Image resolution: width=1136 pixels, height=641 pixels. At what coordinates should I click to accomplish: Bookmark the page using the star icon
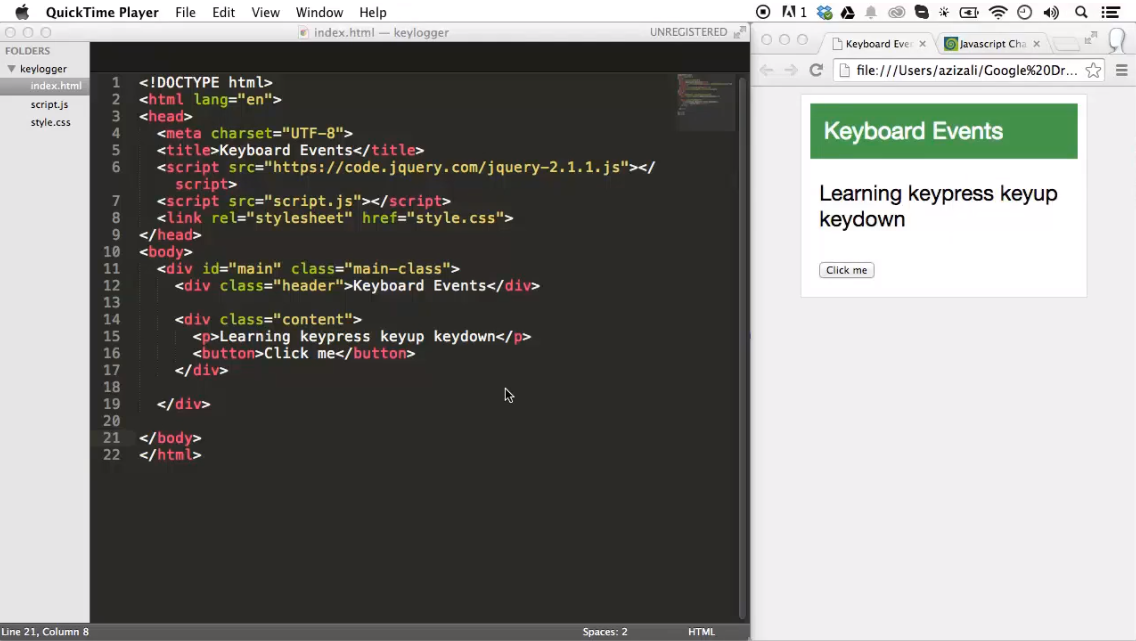point(1094,70)
